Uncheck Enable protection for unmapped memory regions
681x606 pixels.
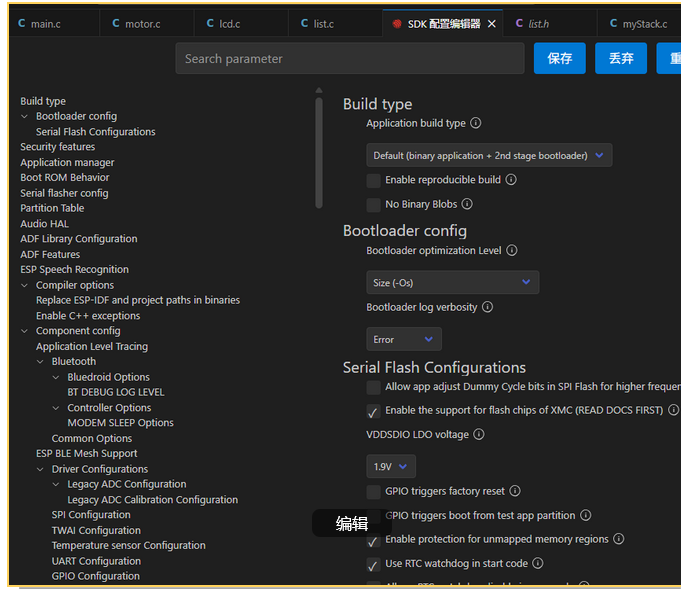(x=374, y=540)
